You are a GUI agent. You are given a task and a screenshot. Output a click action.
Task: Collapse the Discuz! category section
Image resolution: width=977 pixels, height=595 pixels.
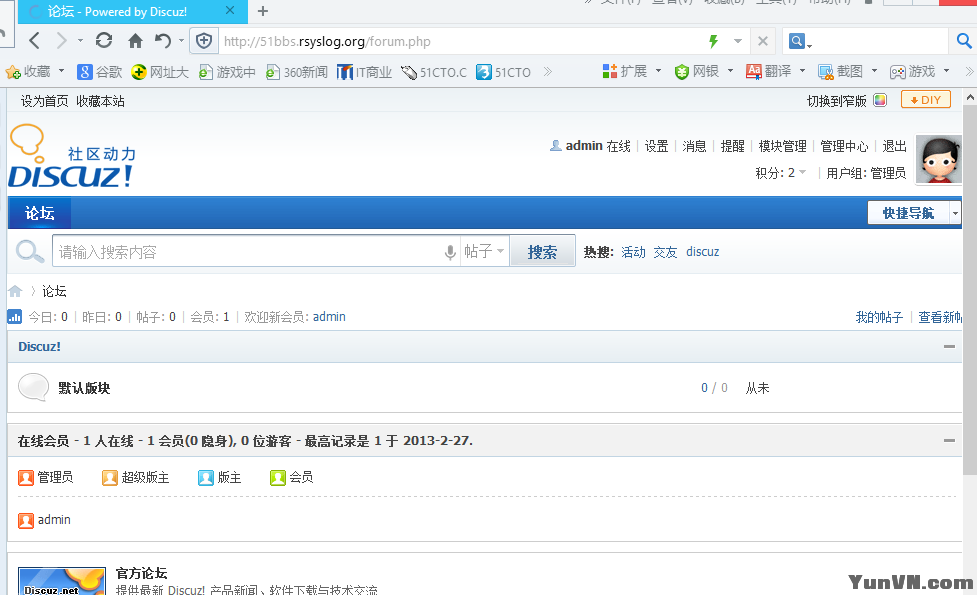click(949, 346)
